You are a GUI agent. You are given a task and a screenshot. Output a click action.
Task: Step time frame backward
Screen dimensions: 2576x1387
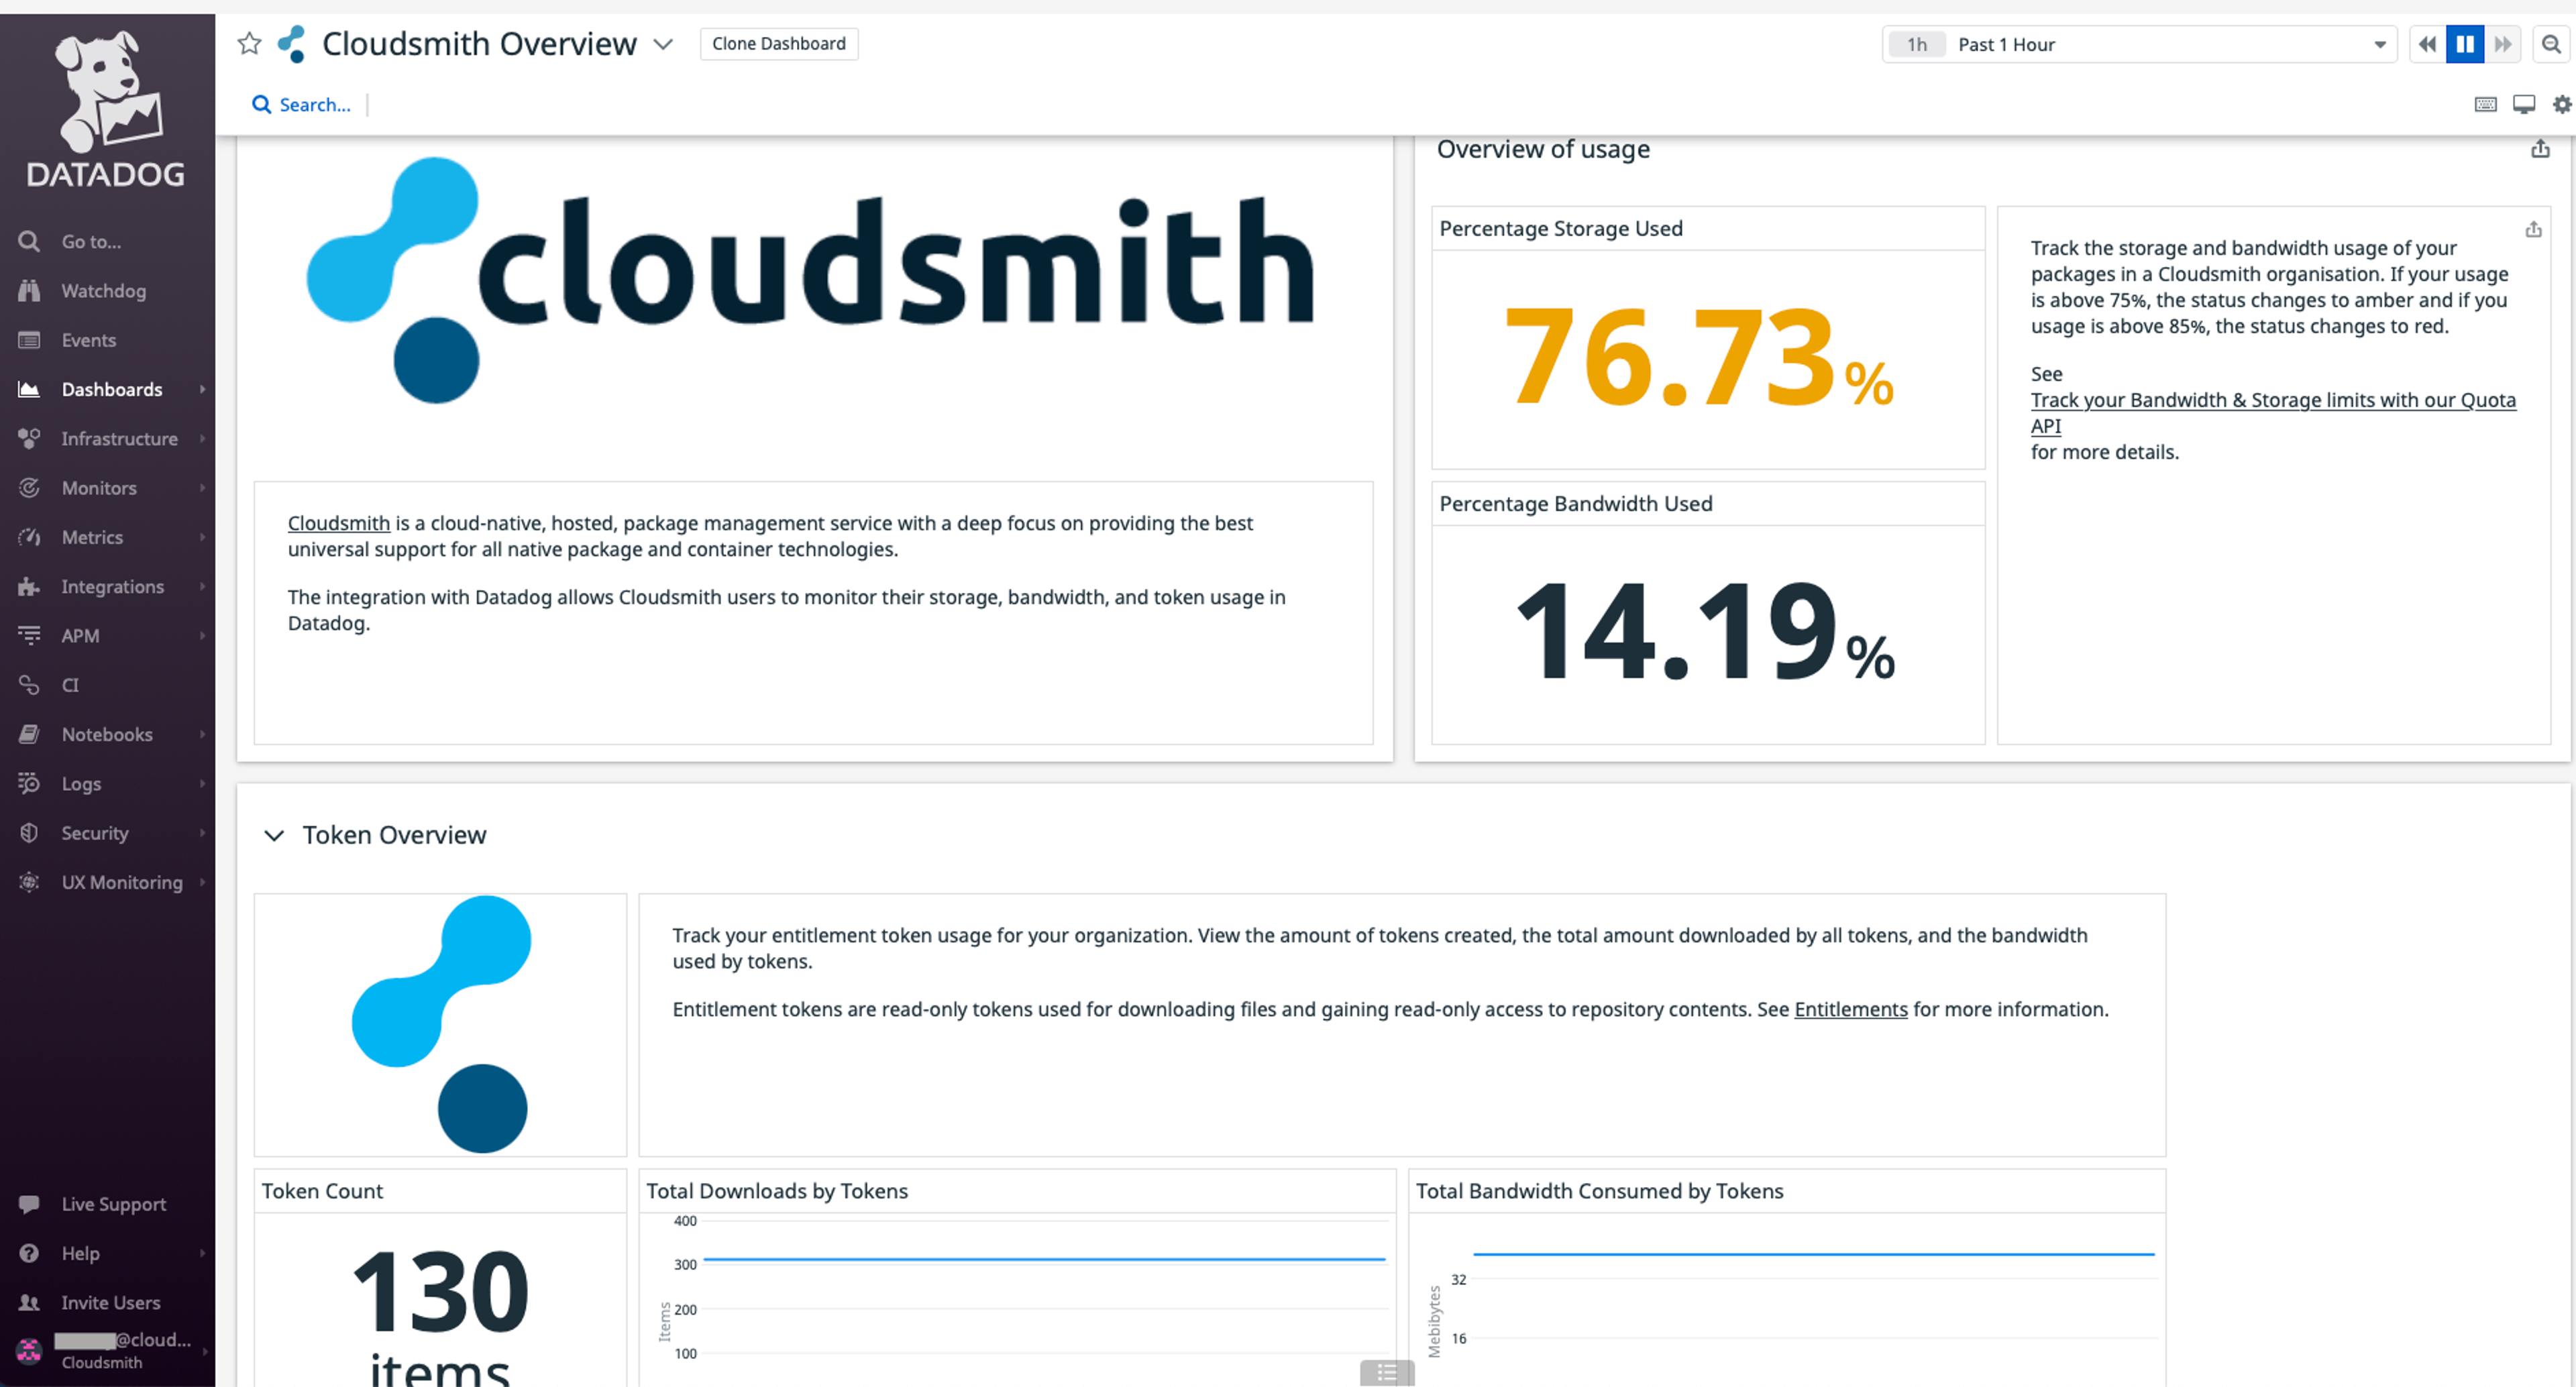(2427, 44)
